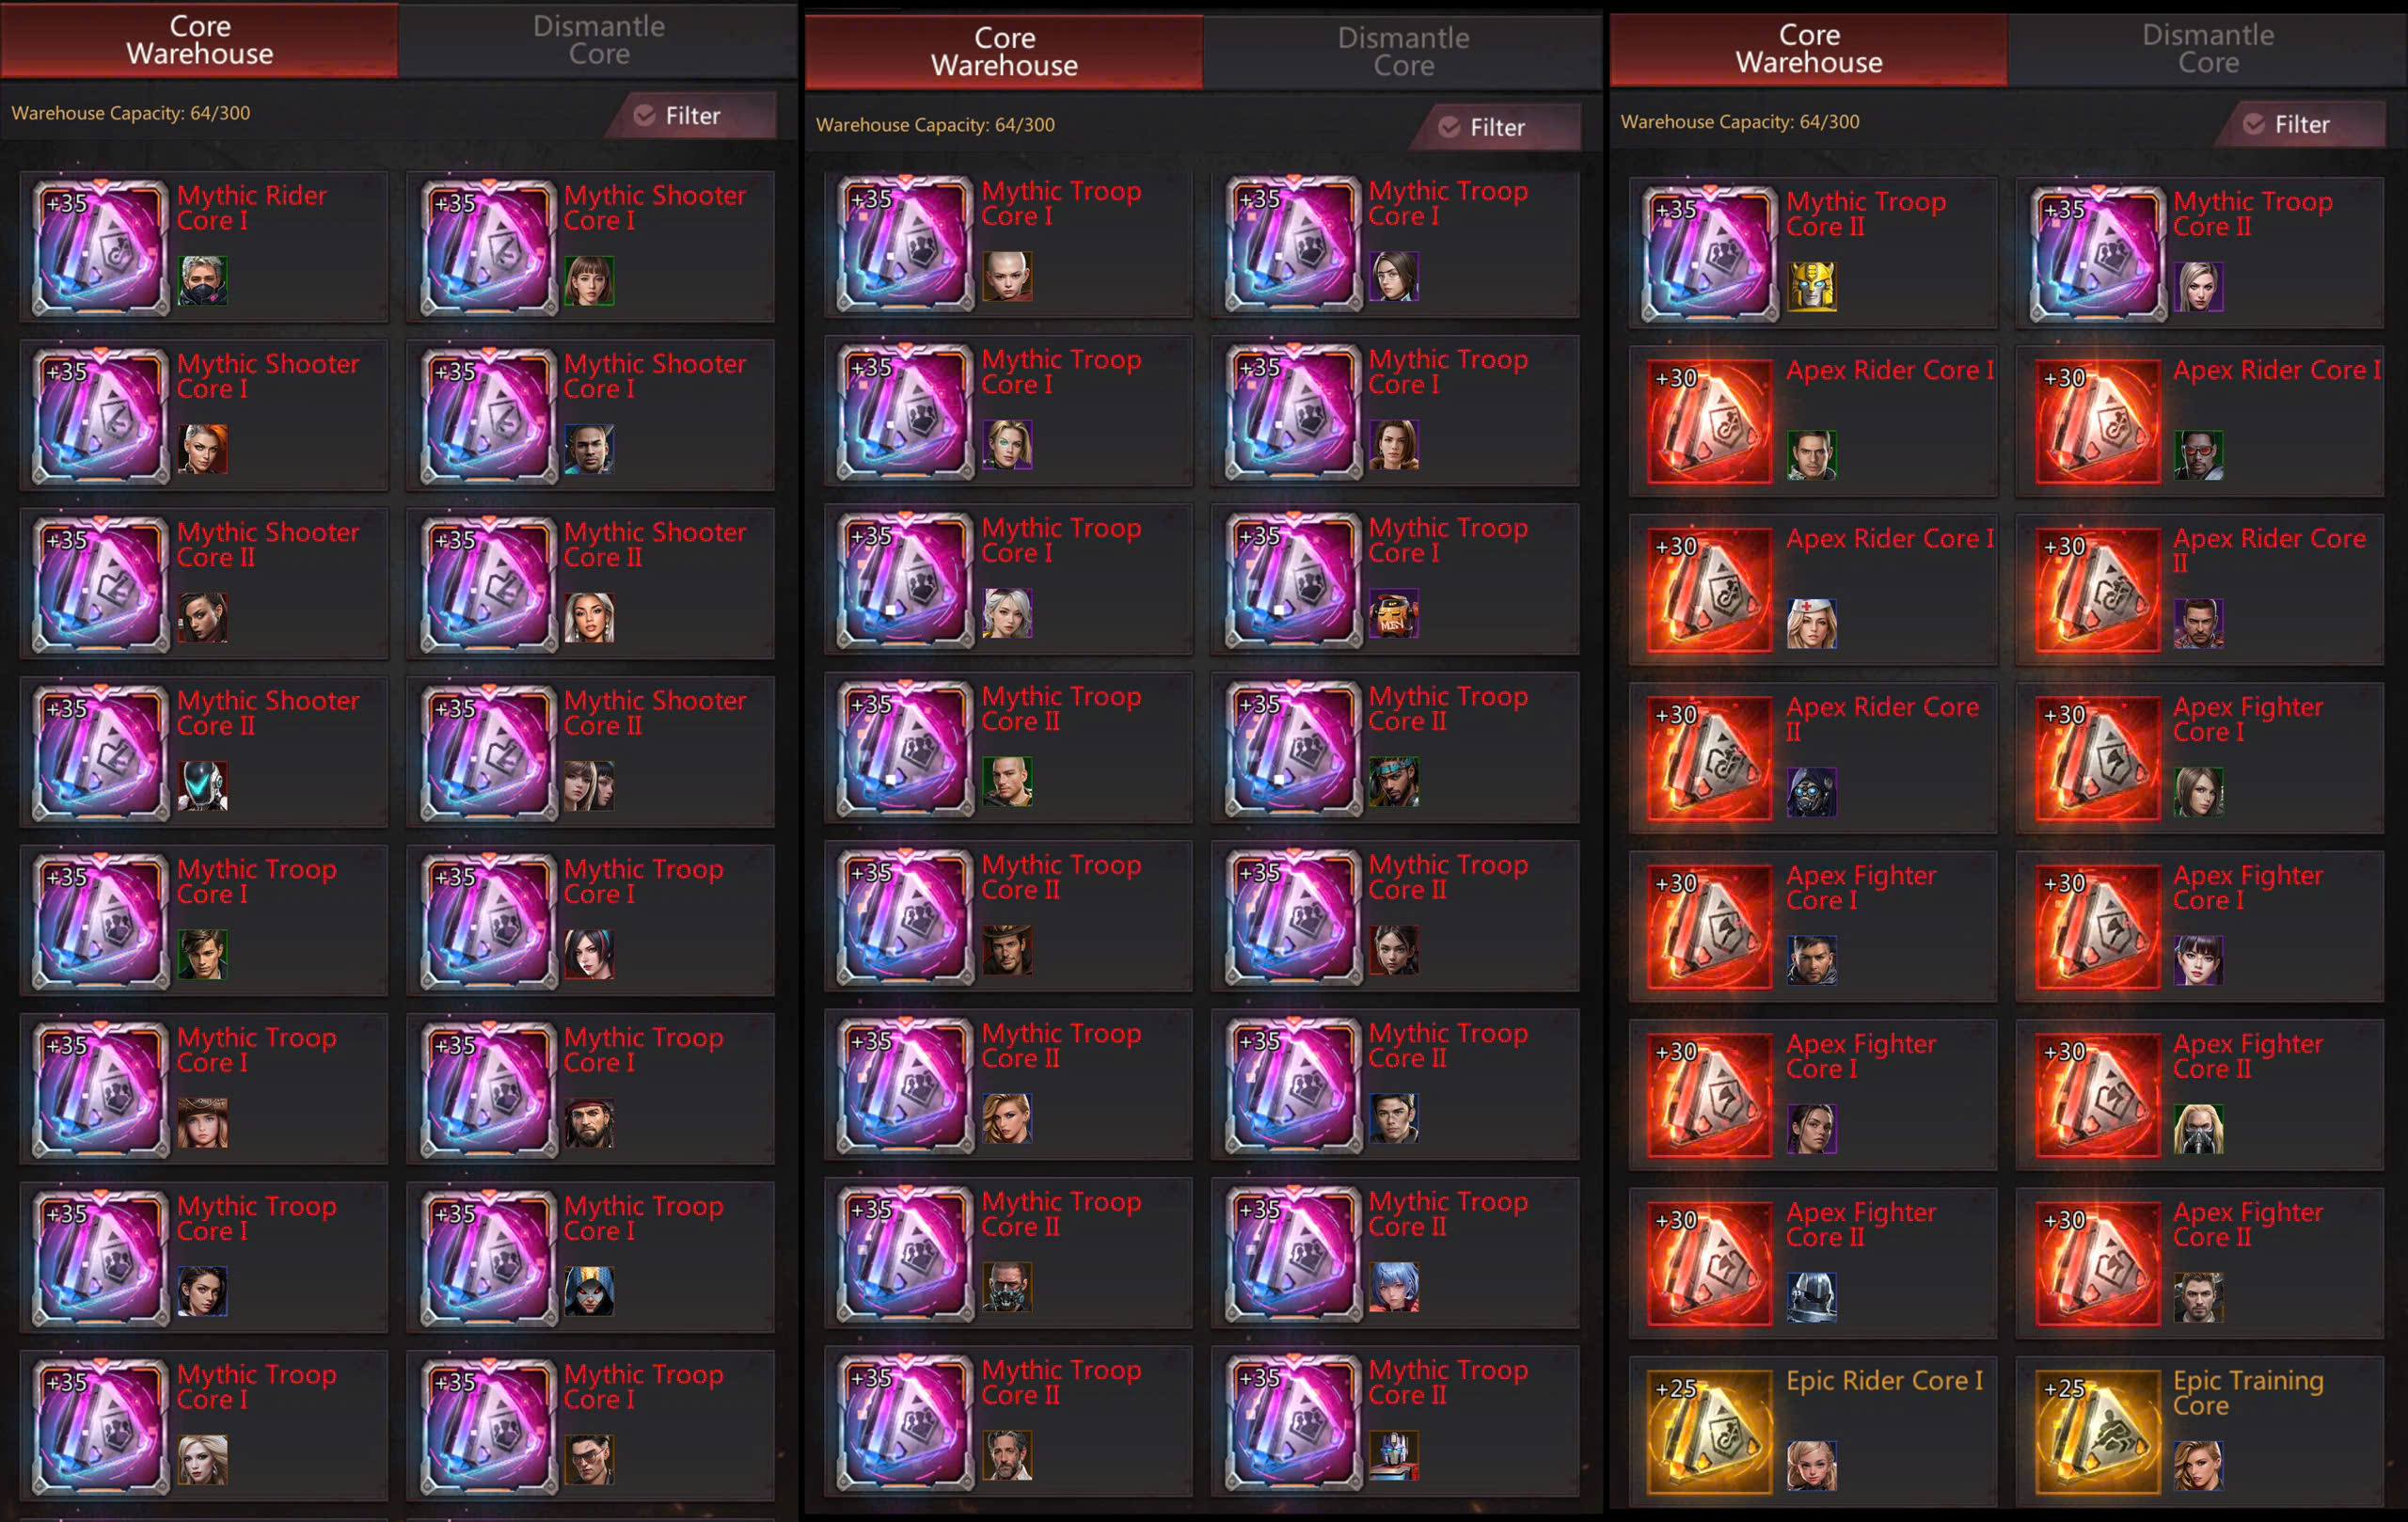
Task: Click the yellow robot hero portrait
Action: pyautogui.click(x=1811, y=287)
